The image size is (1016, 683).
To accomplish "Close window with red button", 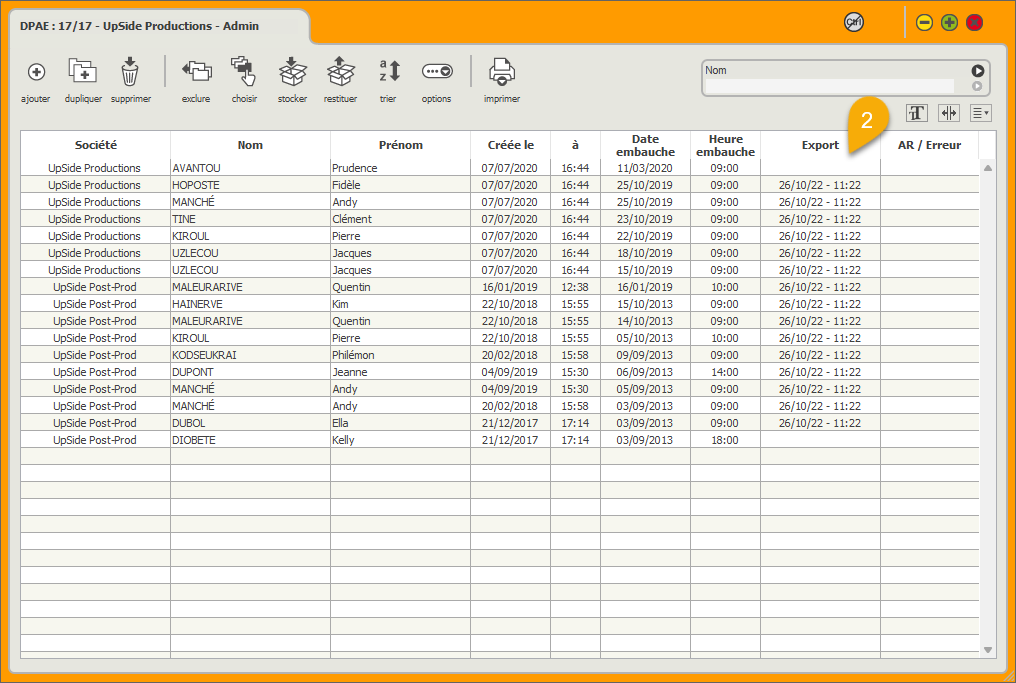I will click(x=975, y=23).
